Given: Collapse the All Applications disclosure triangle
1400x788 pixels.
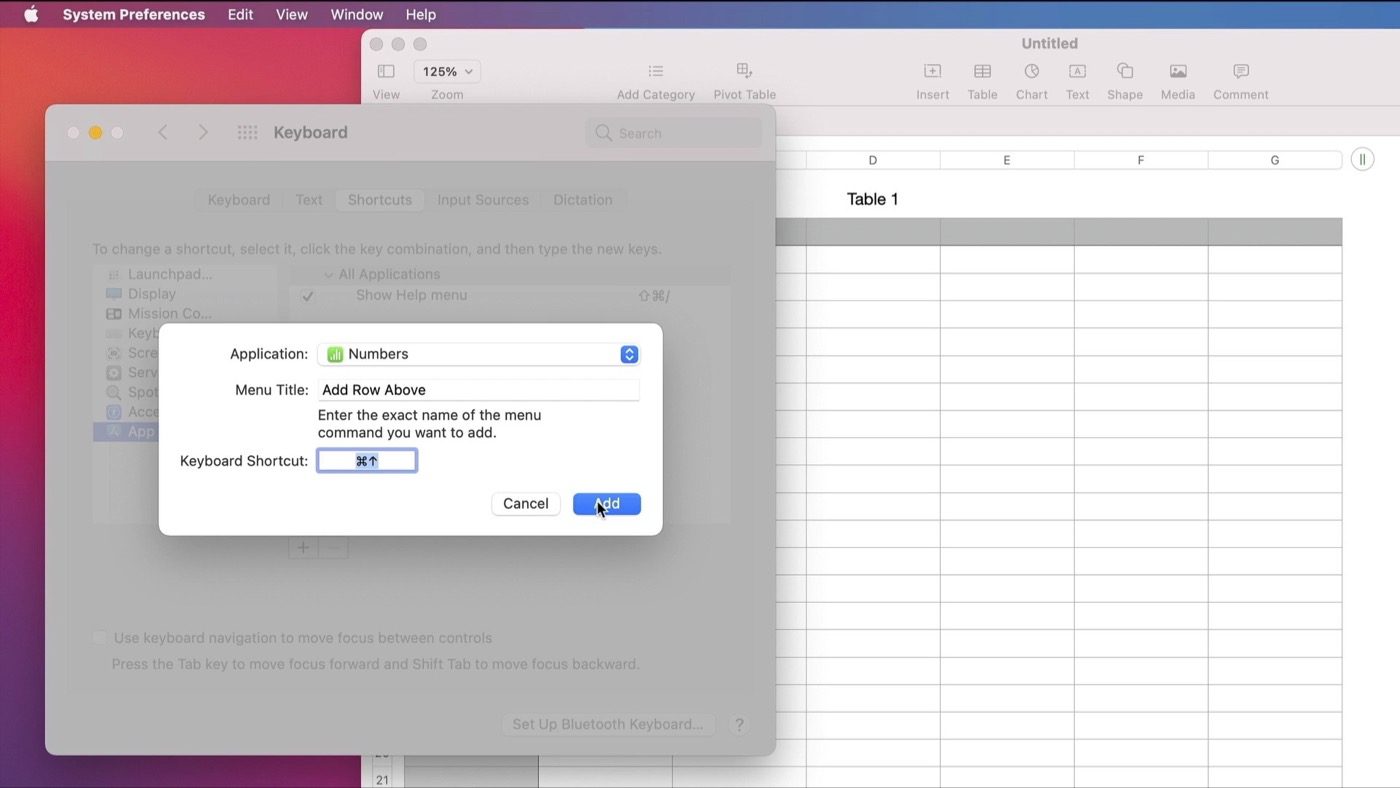Looking at the screenshot, I should pyautogui.click(x=328, y=275).
